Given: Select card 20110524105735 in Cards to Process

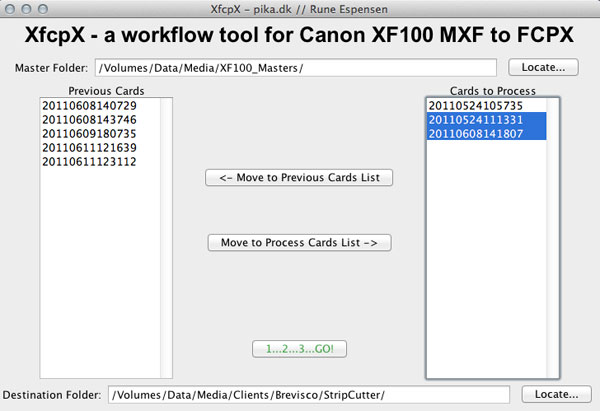Looking at the screenshot, I should [486, 106].
